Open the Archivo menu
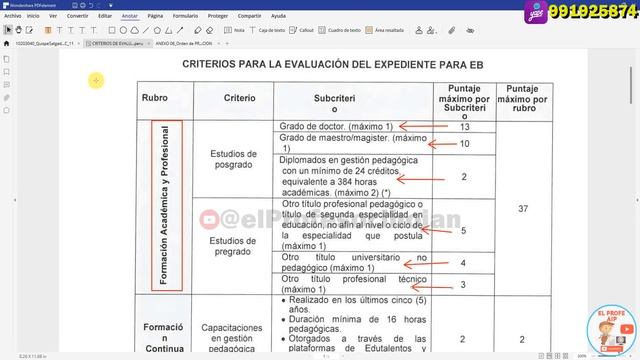The image size is (640, 360). coord(13,16)
